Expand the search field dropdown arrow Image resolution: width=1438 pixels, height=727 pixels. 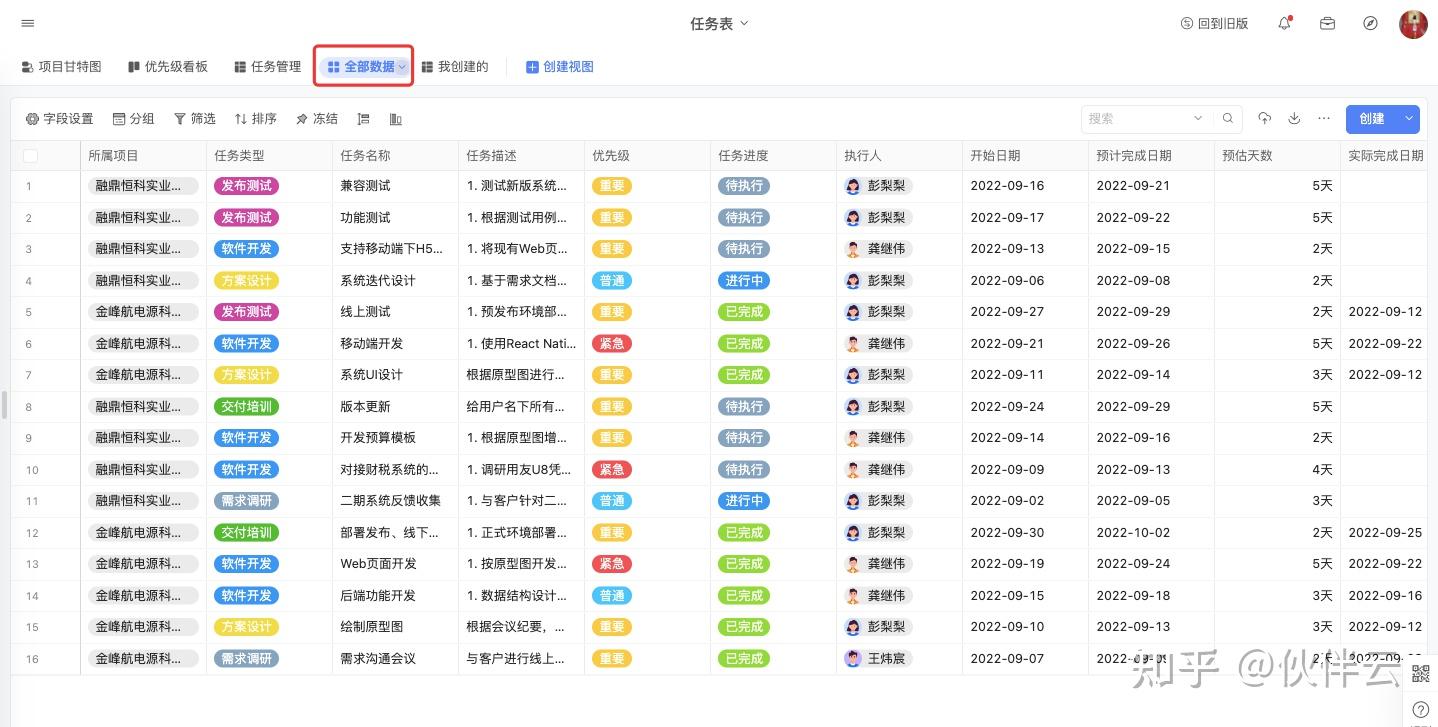(x=1198, y=119)
